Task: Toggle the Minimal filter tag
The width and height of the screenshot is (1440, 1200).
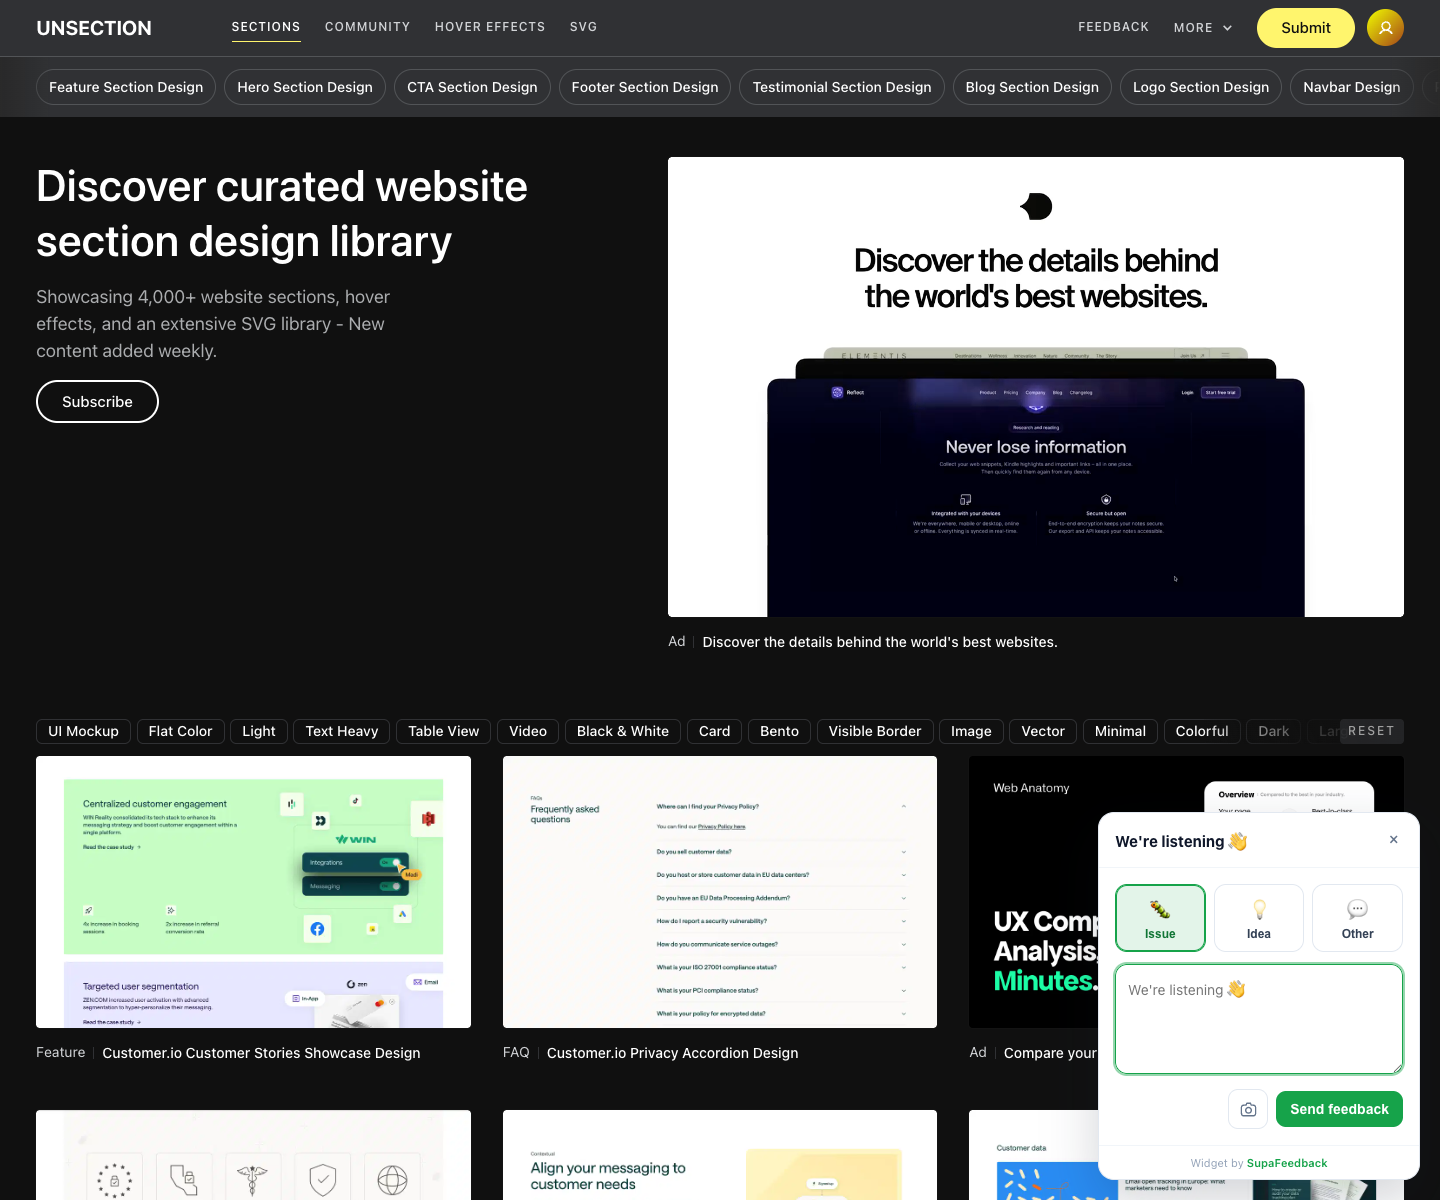Action: 1120,731
